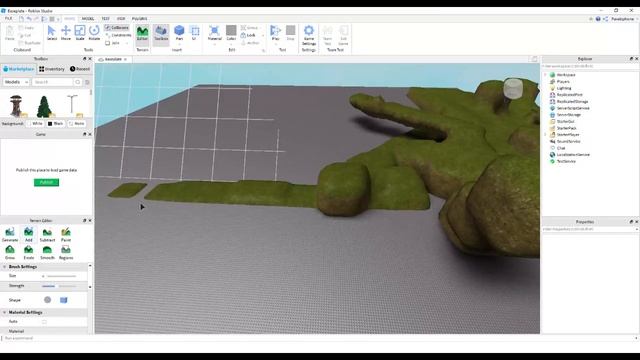The width and height of the screenshot is (640, 360).
Task: Toggle the Collisions checkbox
Action: coord(117,28)
